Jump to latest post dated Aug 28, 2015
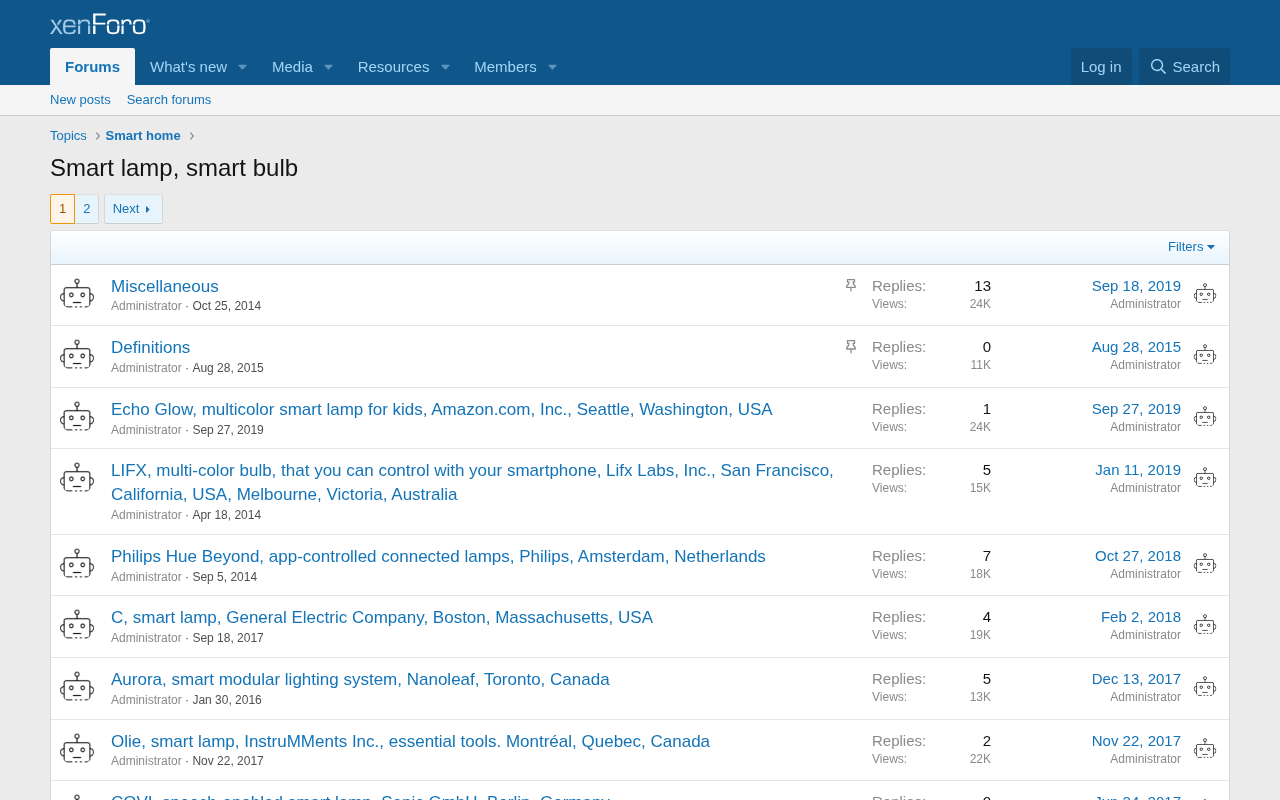Image resolution: width=1280 pixels, height=800 pixels. click(1136, 347)
